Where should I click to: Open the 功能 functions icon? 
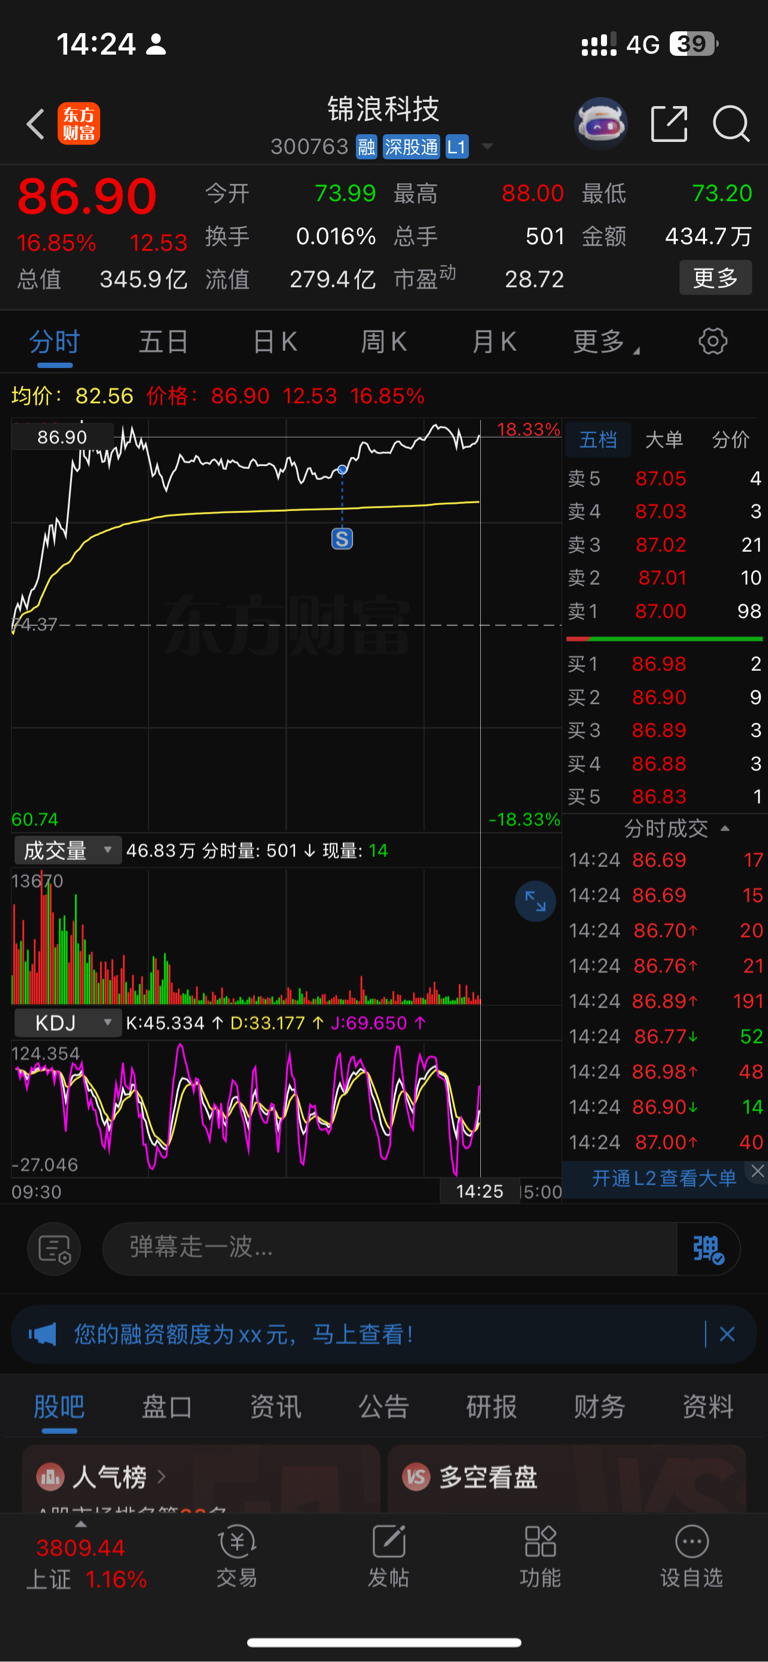[x=540, y=1556]
